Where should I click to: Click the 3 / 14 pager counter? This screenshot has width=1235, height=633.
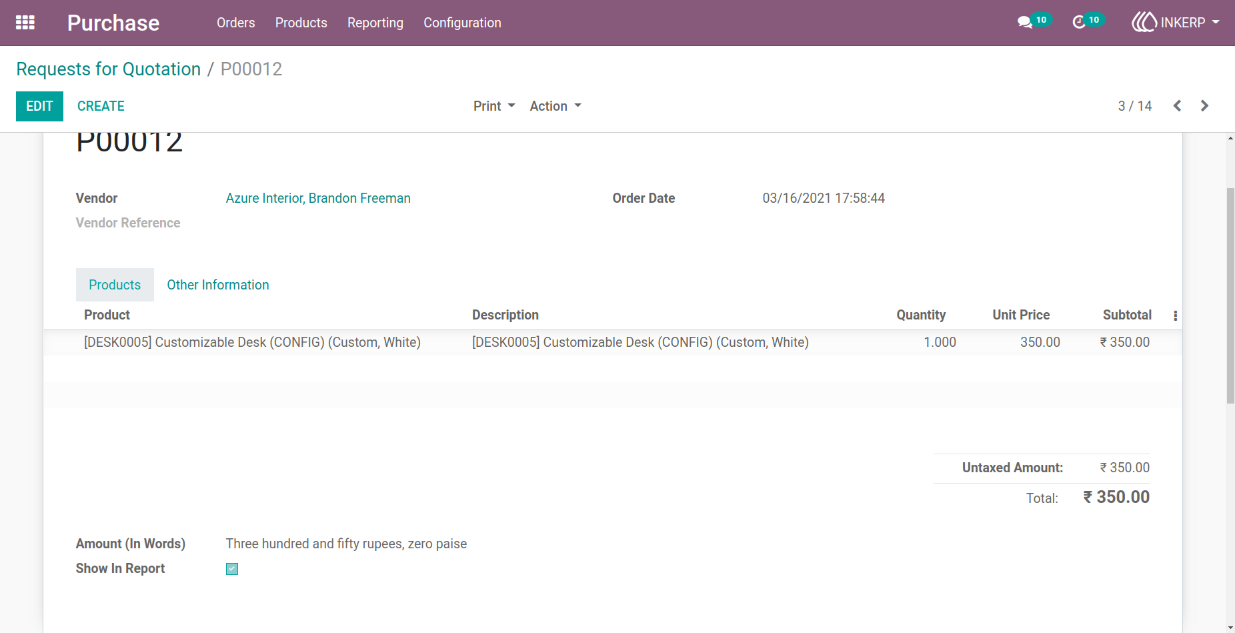click(x=1135, y=106)
